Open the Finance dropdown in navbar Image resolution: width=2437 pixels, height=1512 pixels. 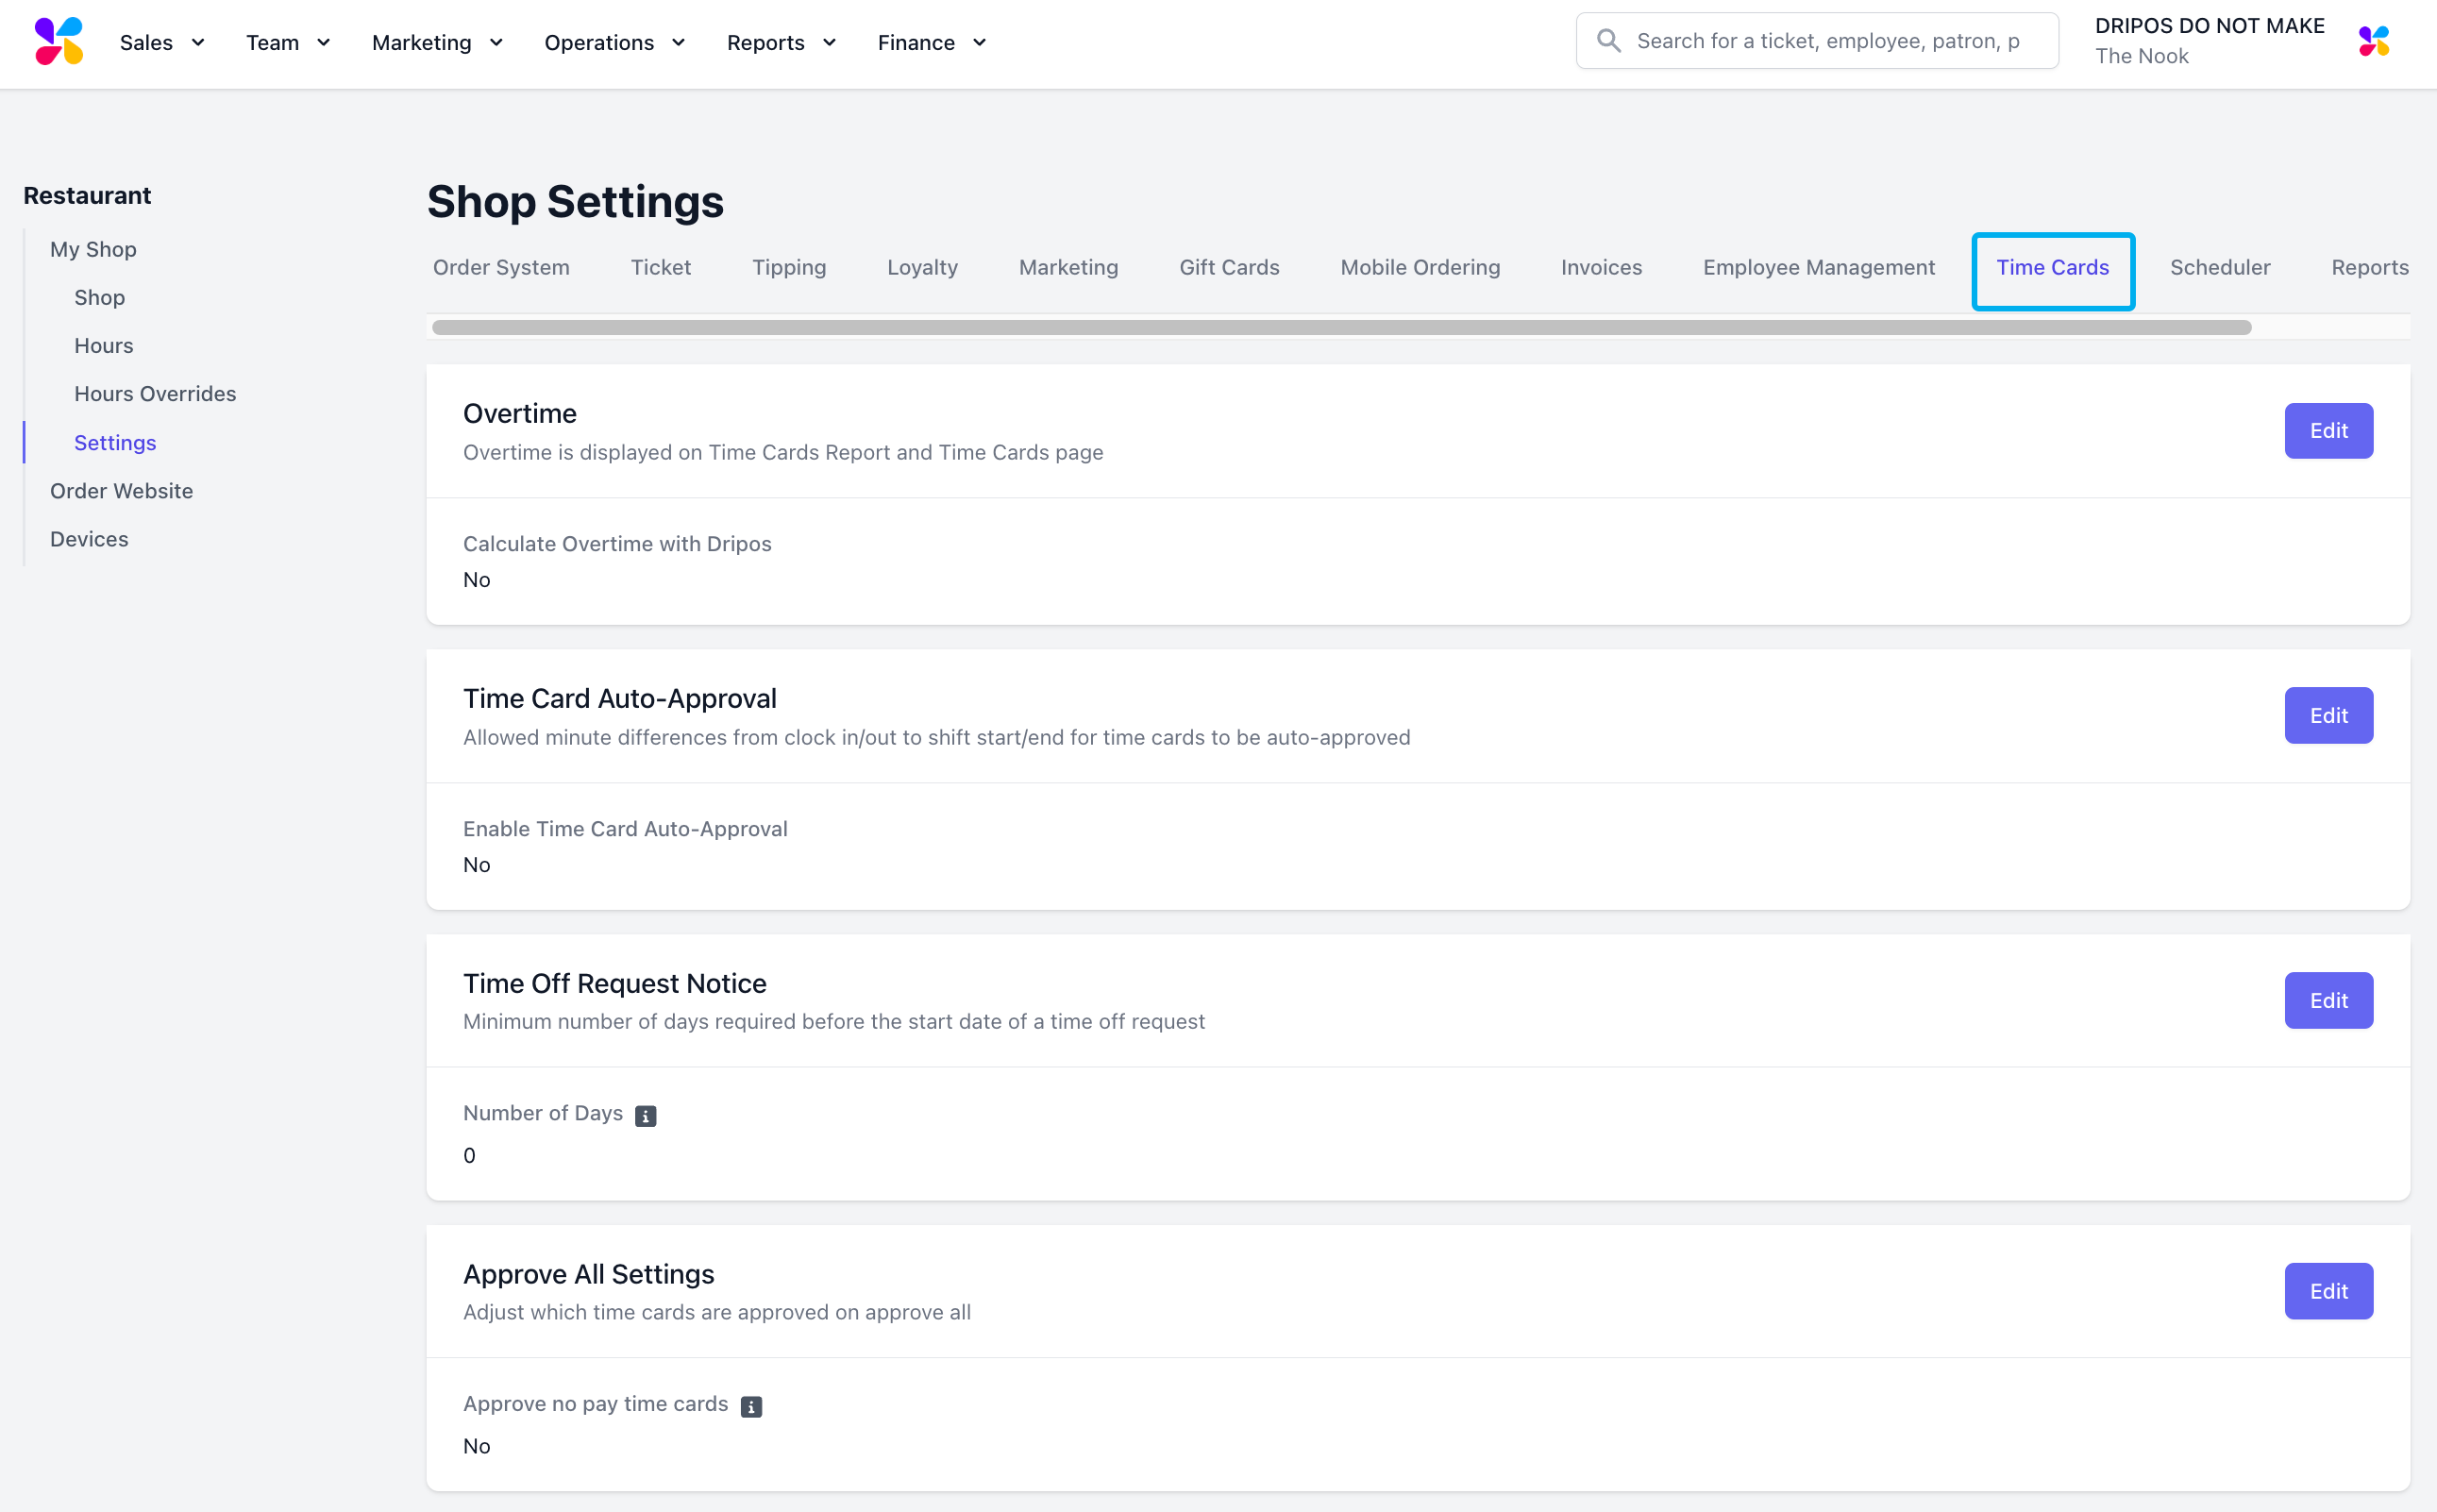tap(931, 42)
